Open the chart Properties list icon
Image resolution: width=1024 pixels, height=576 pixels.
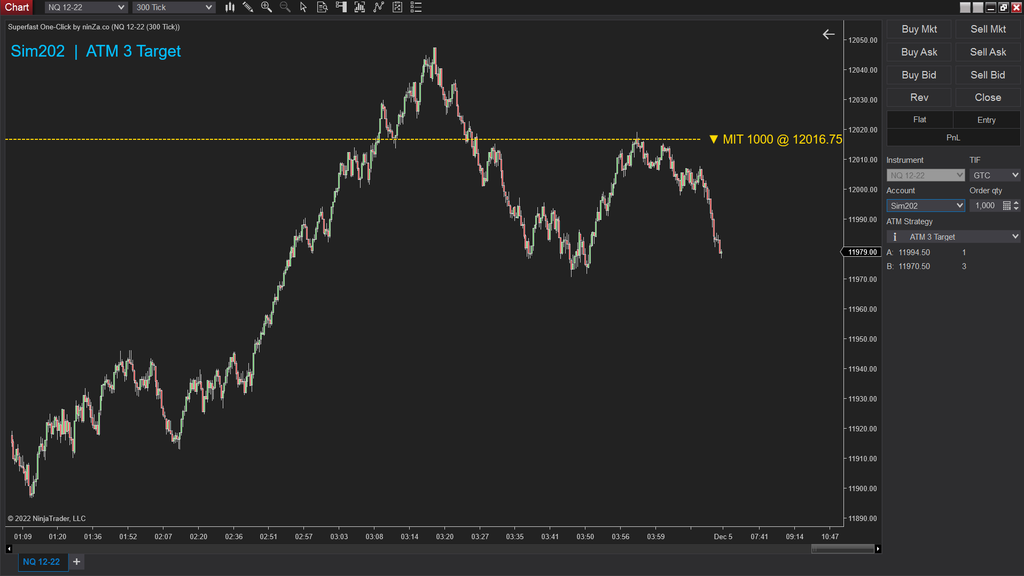click(414, 7)
